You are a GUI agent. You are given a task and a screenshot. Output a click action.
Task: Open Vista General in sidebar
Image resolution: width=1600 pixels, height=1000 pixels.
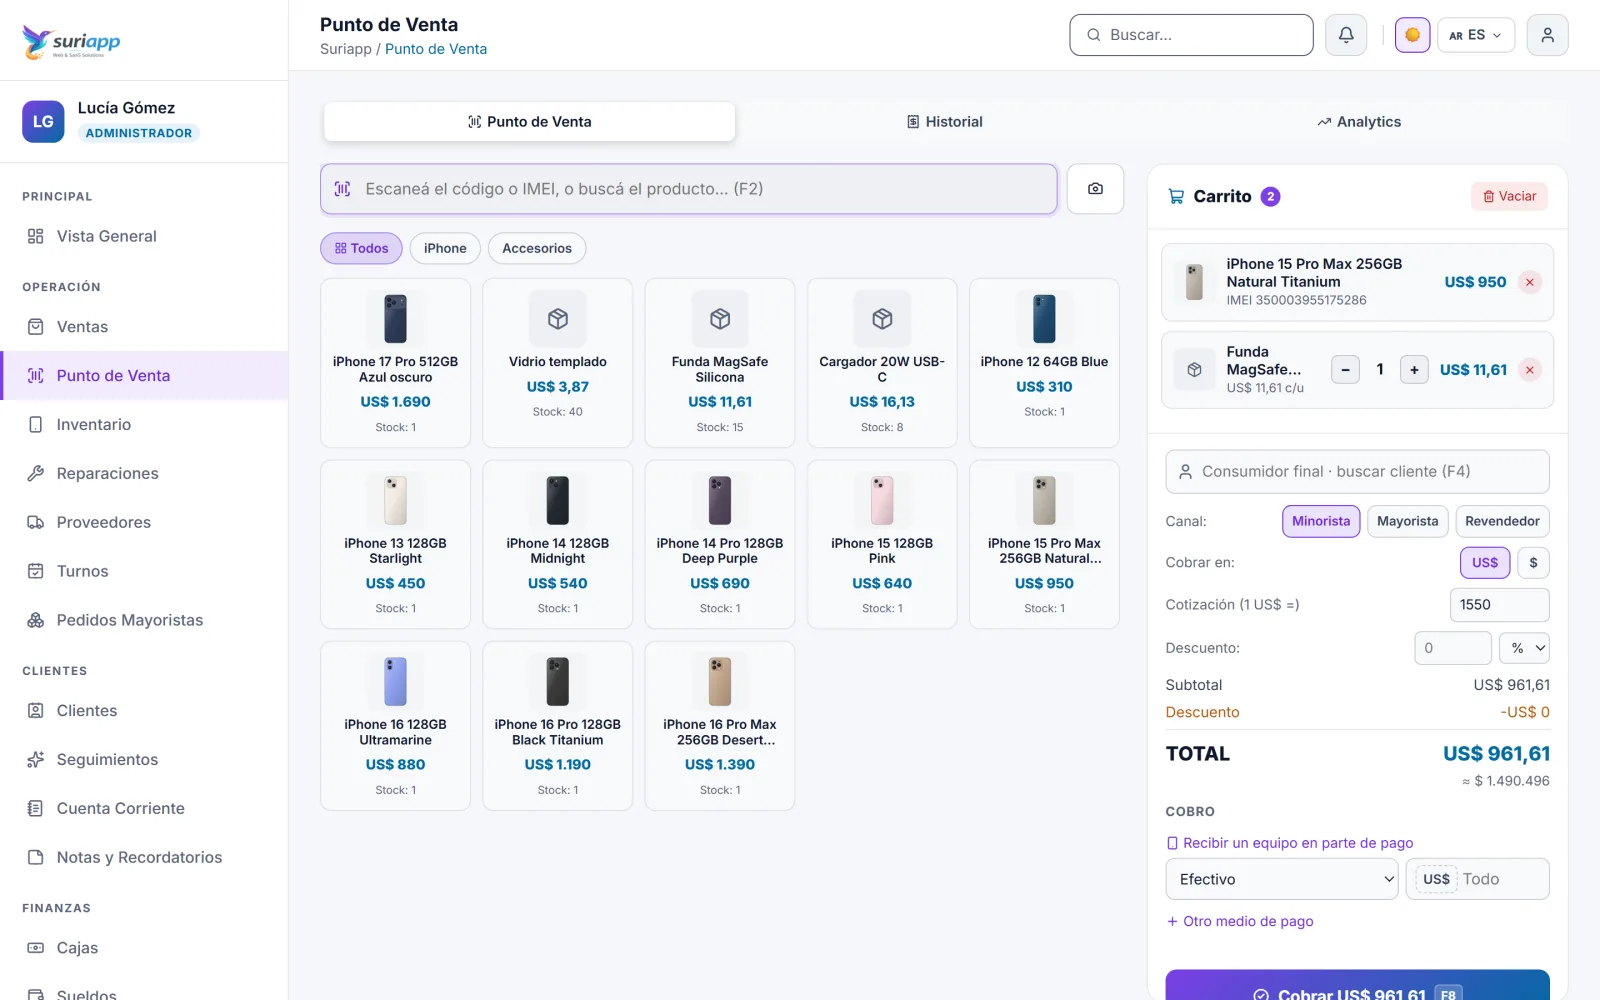(x=144, y=236)
